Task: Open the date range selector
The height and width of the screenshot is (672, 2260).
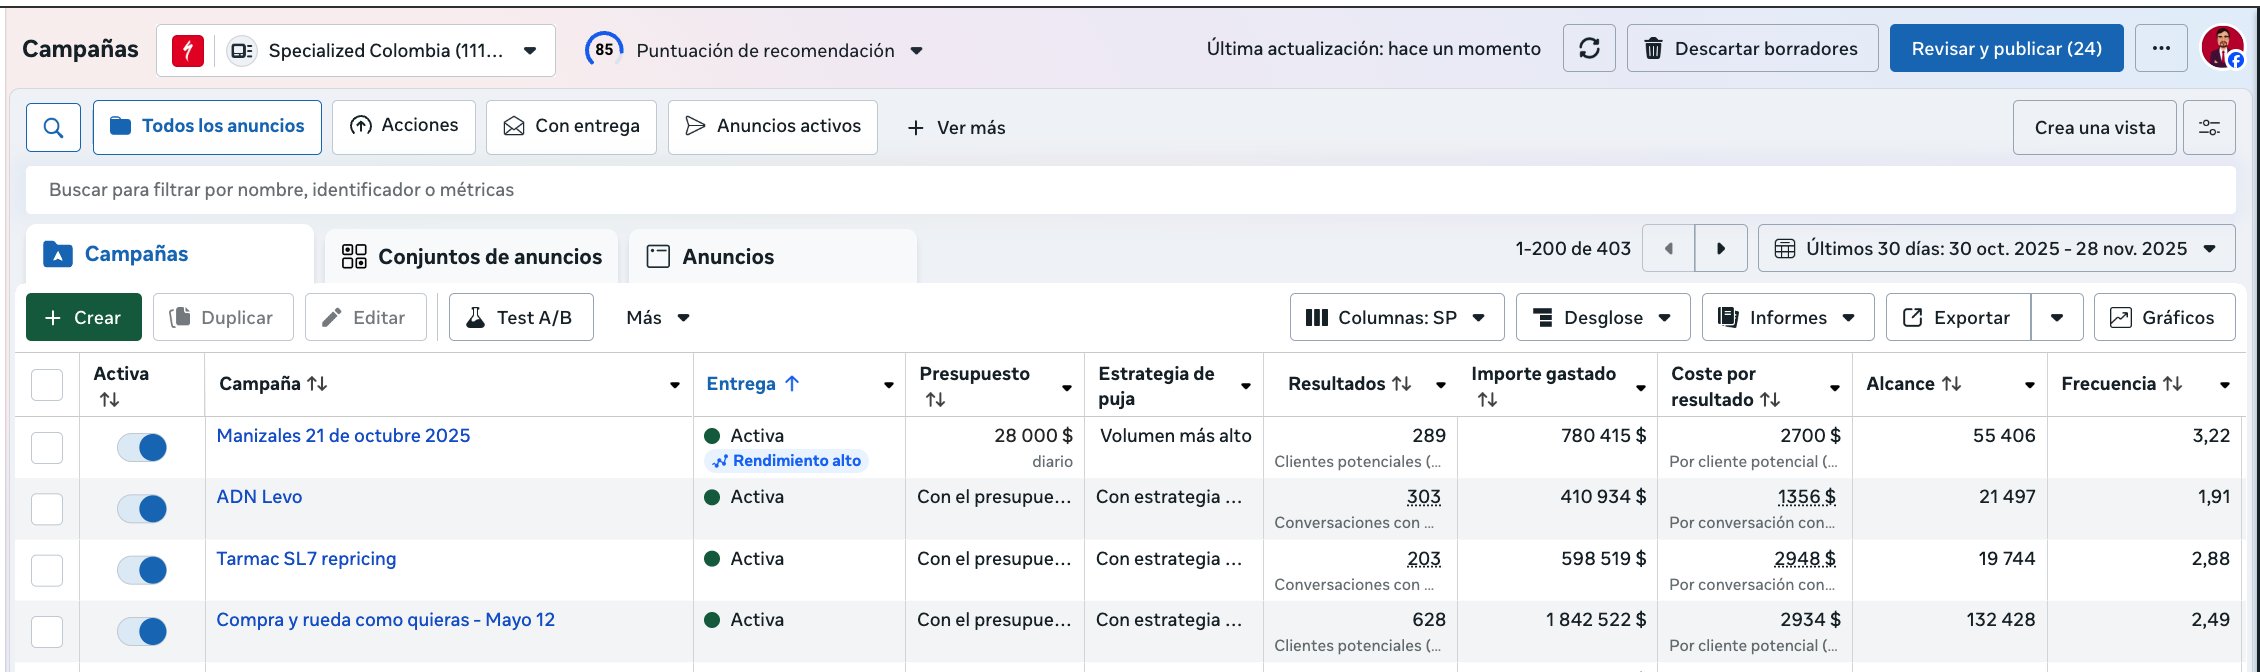Action: point(1996,249)
